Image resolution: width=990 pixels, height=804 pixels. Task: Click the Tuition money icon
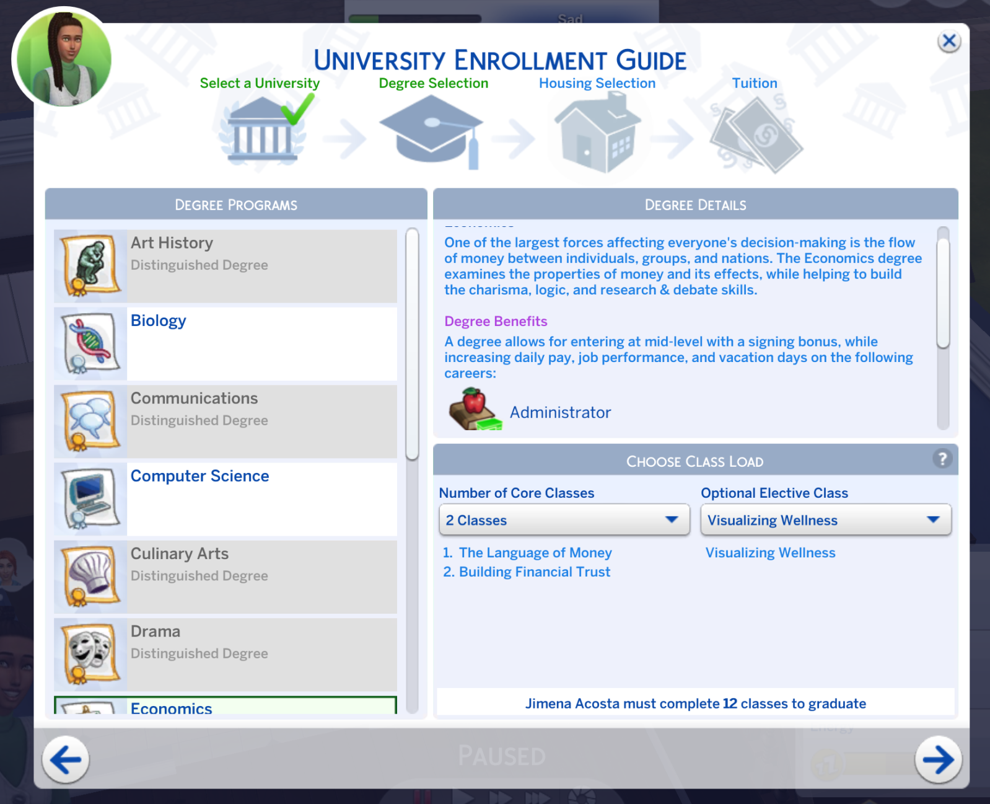click(x=755, y=133)
